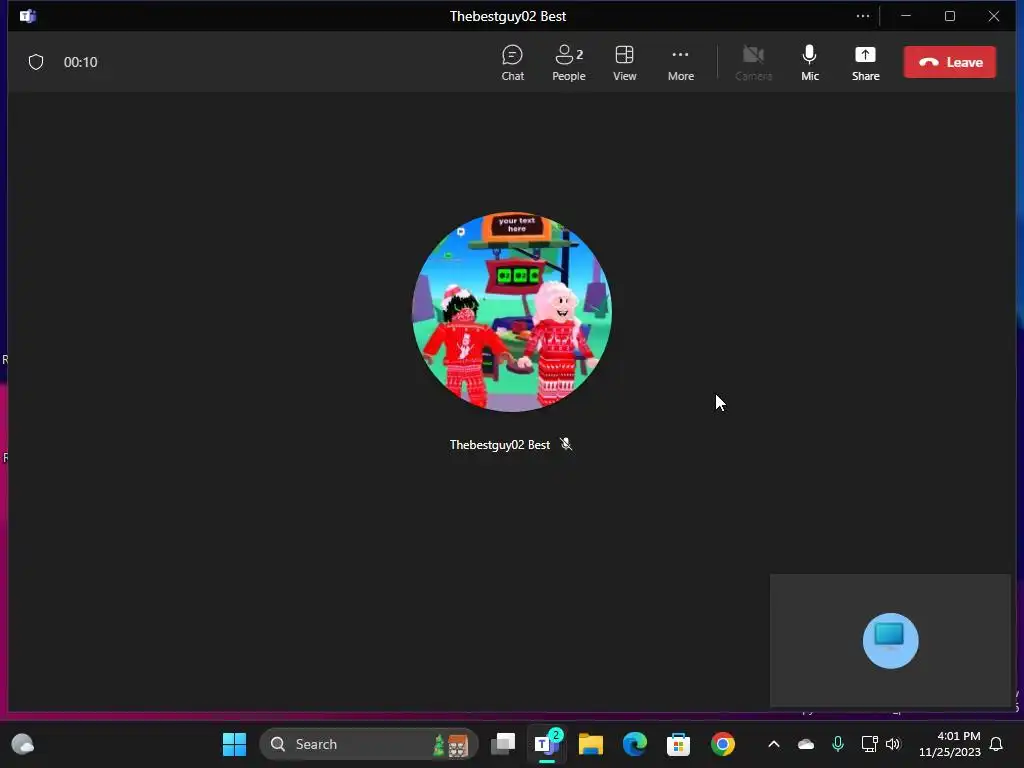Click the call timer 00:10
This screenshot has width=1024, height=768.
(x=80, y=62)
